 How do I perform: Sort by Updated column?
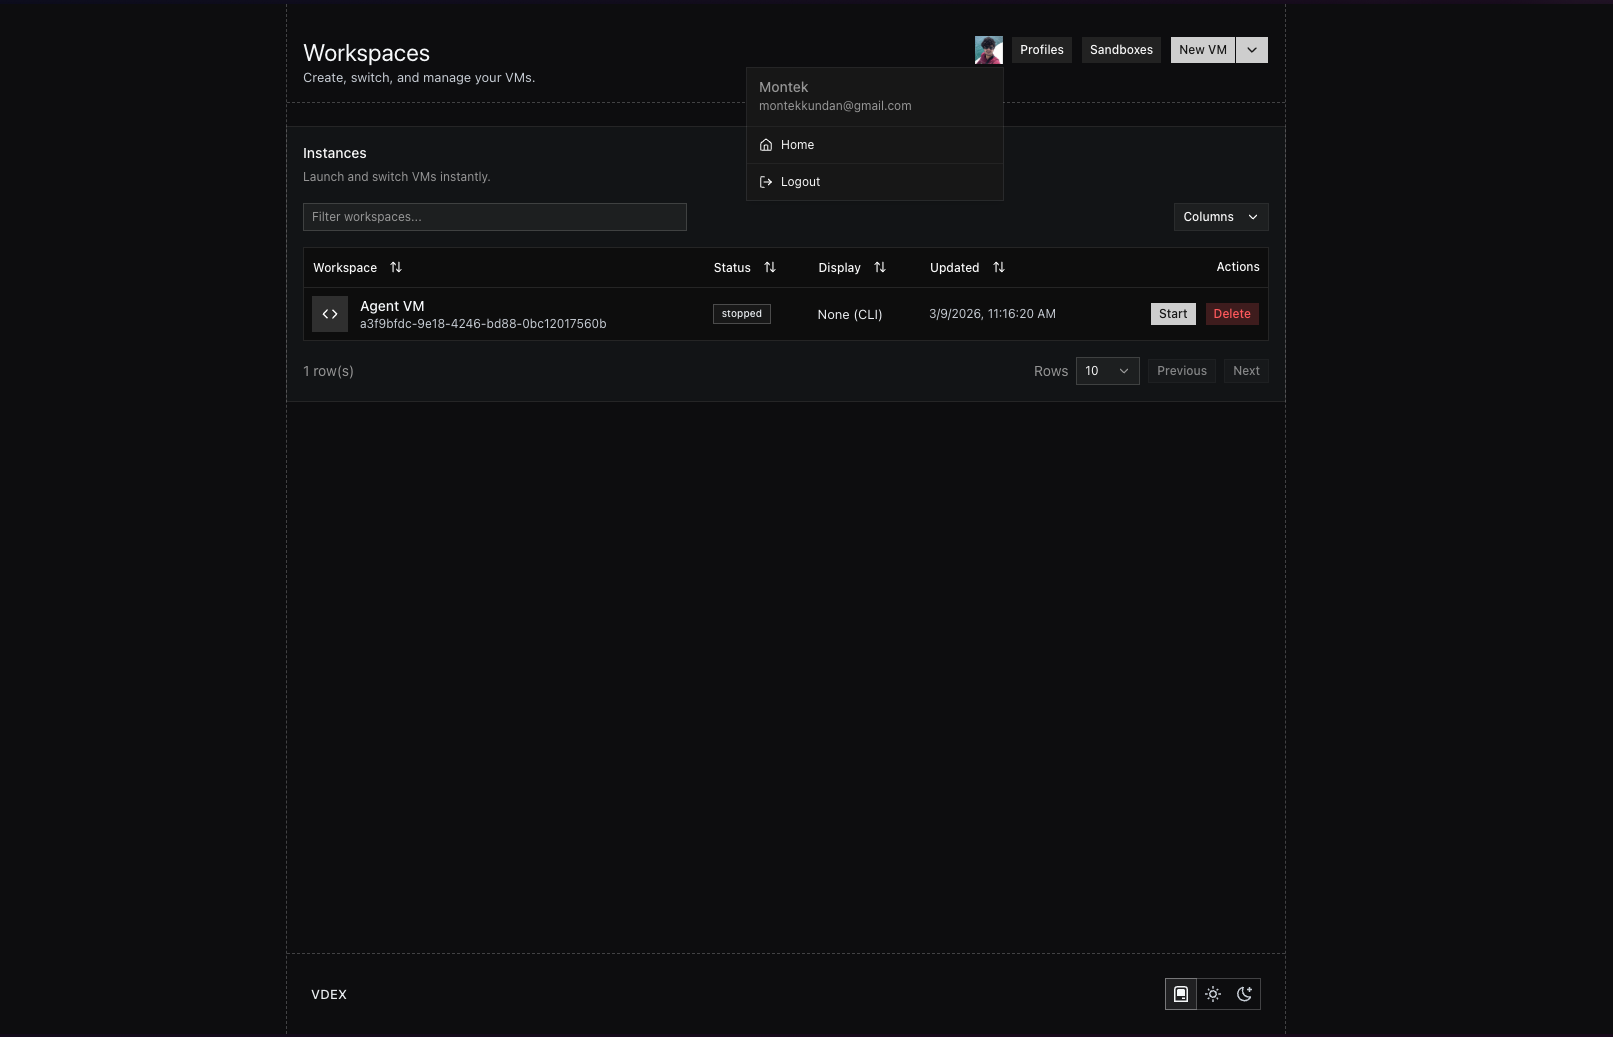tap(967, 267)
